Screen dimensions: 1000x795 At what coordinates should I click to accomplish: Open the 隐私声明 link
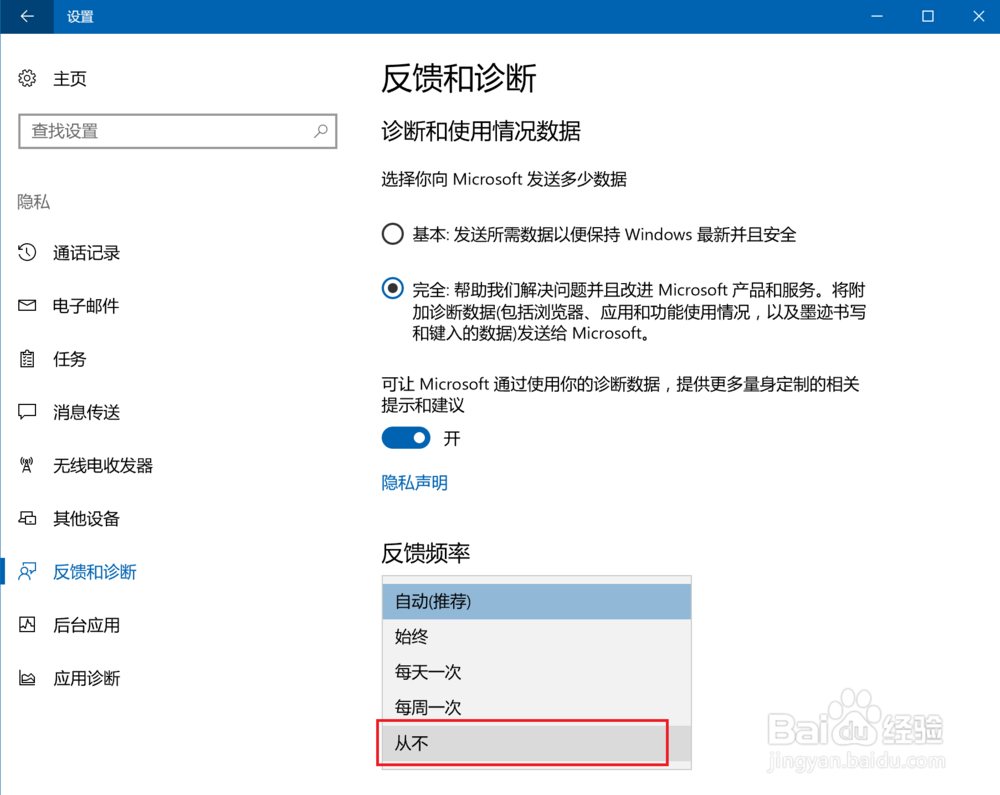click(415, 483)
